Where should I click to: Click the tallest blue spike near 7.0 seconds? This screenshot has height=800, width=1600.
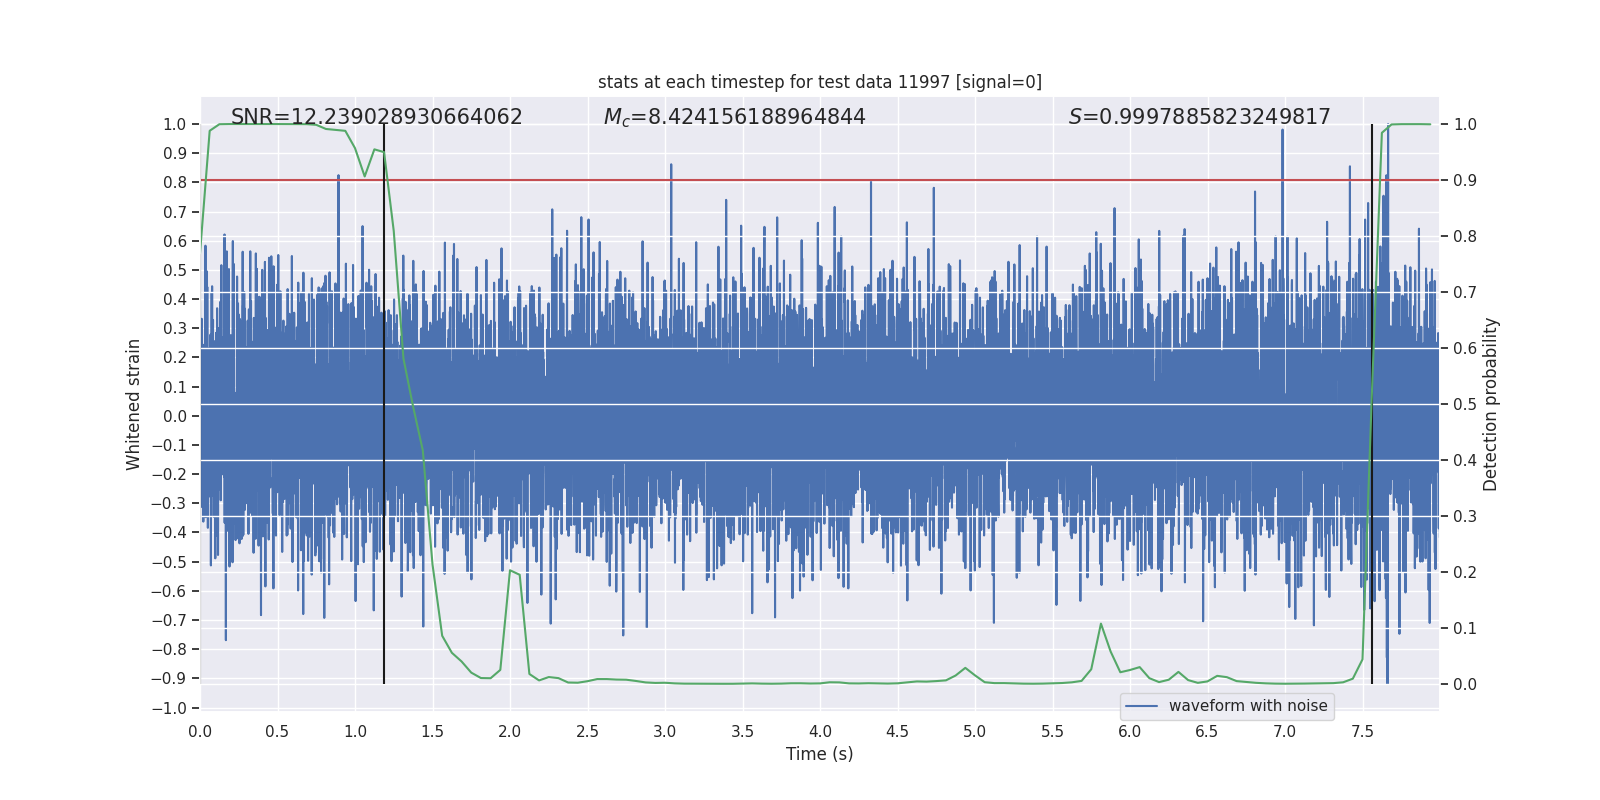pyautogui.click(x=1282, y=135)
